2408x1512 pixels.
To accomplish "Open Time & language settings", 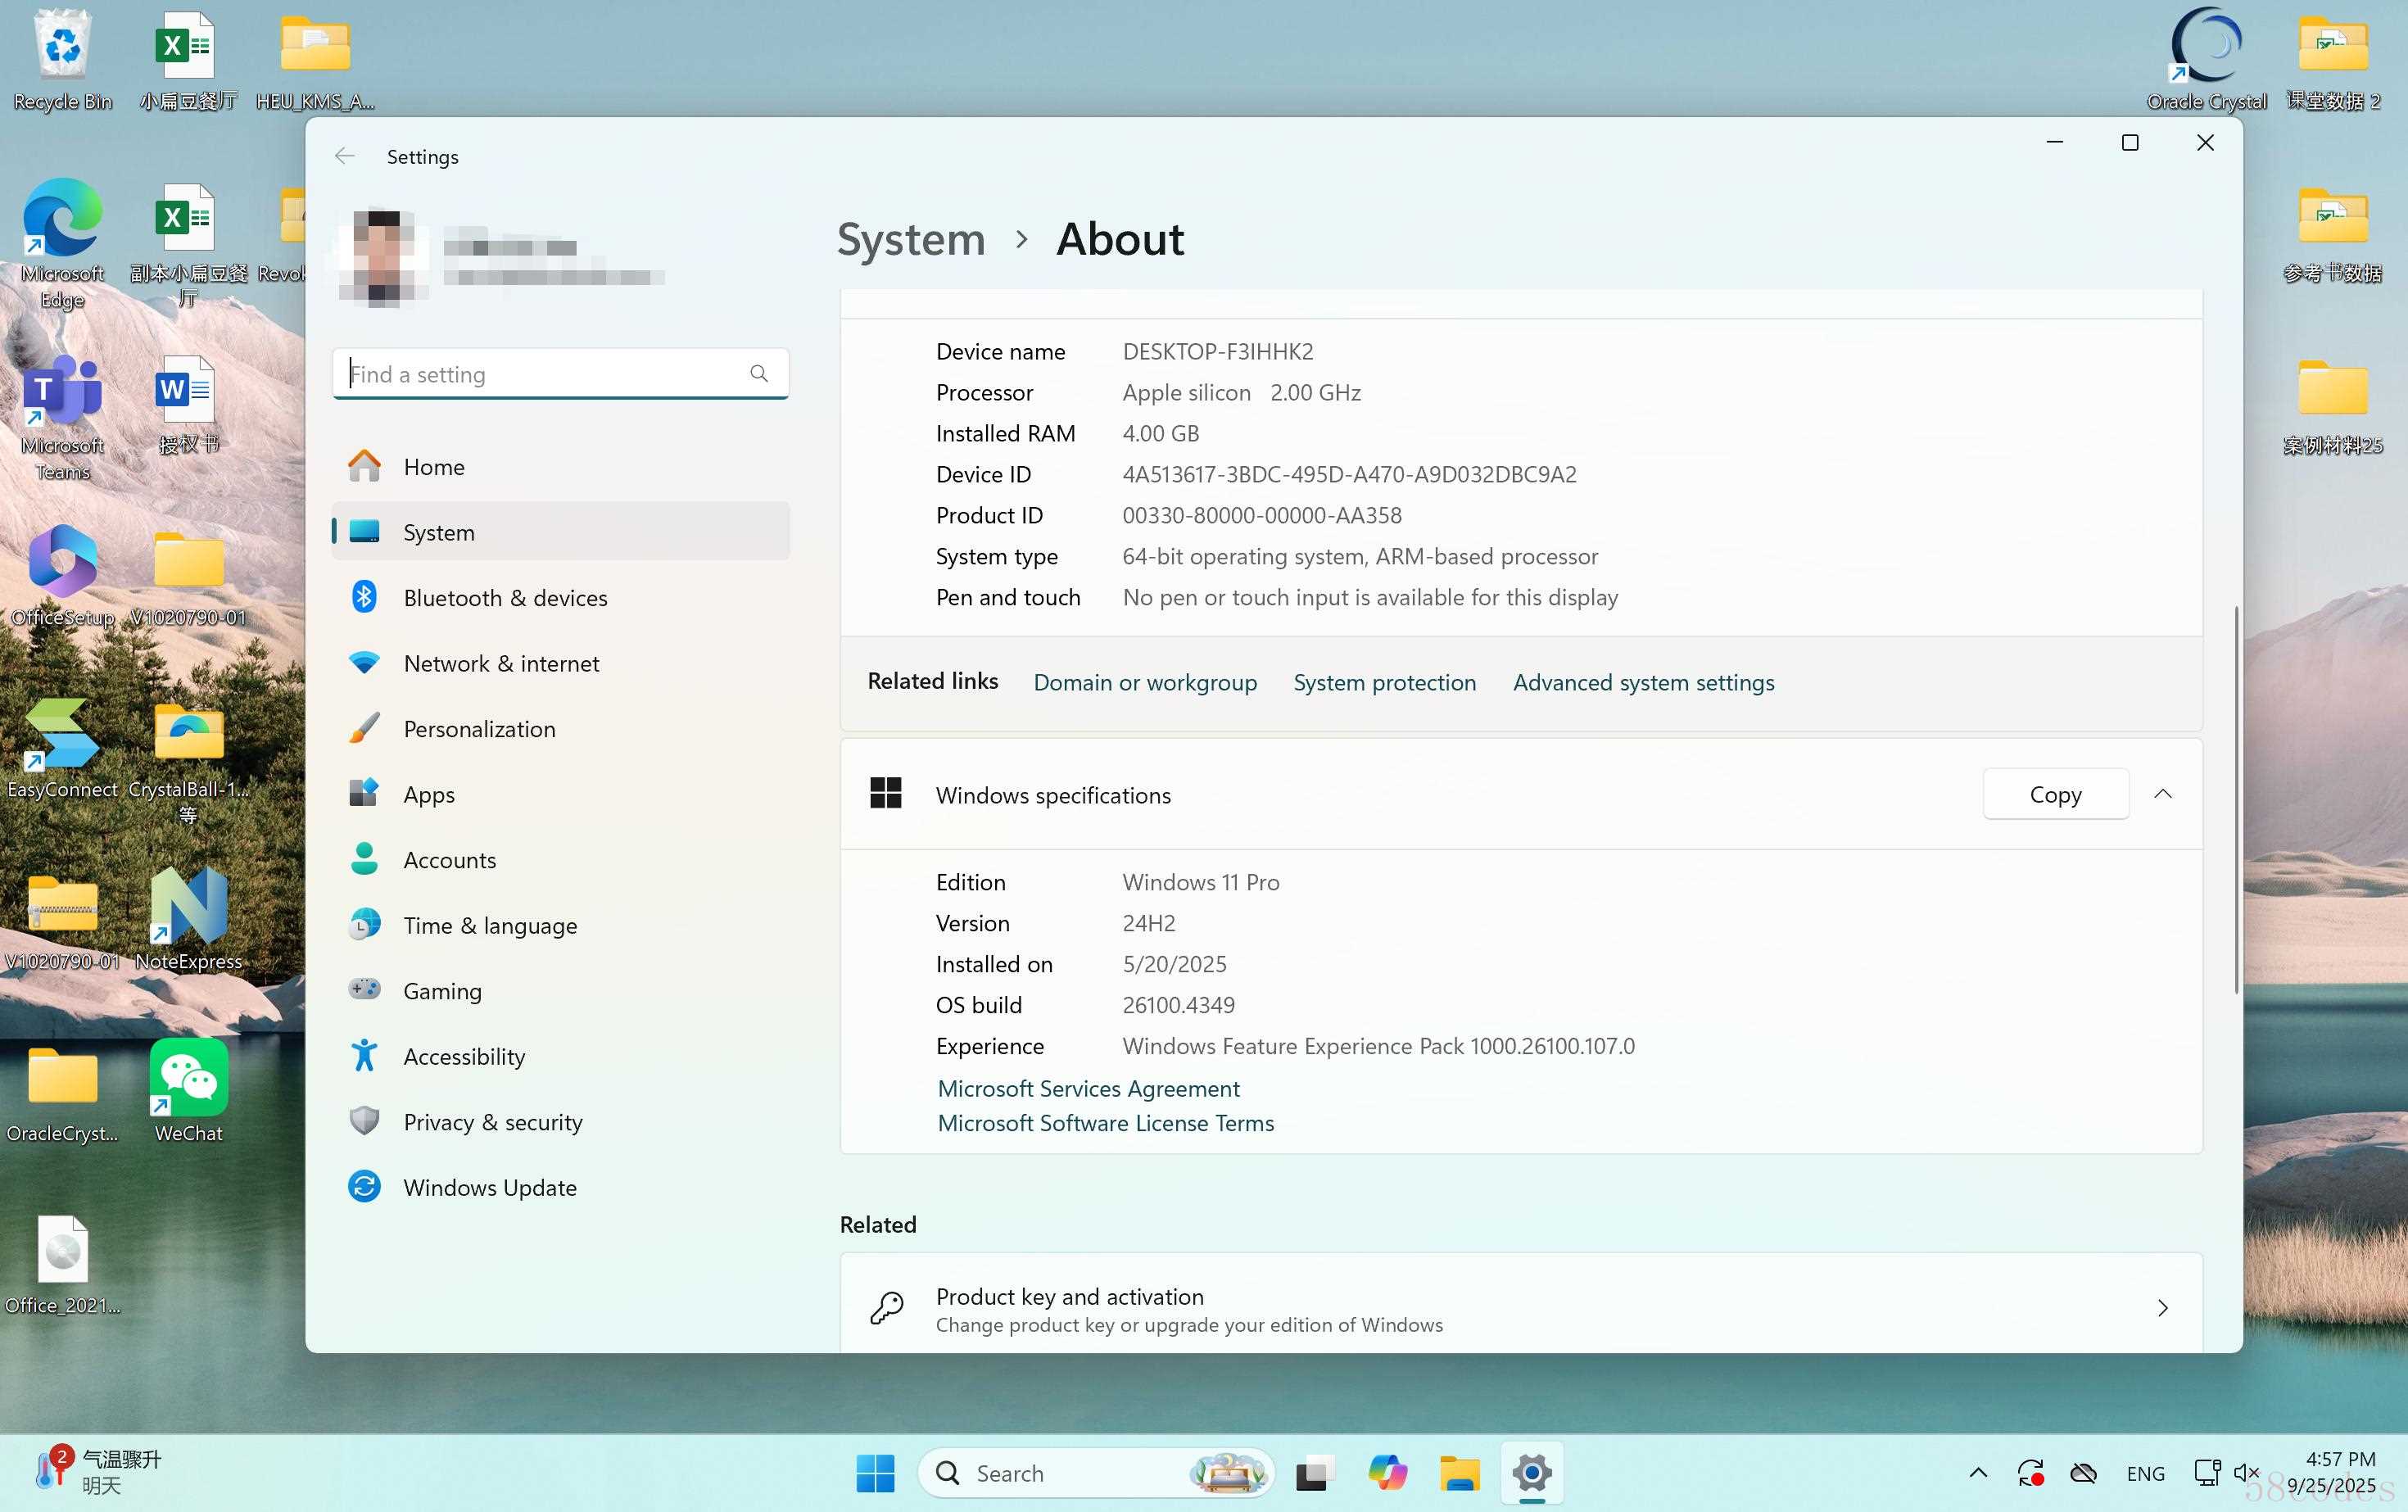I will (x=560, y=925).
